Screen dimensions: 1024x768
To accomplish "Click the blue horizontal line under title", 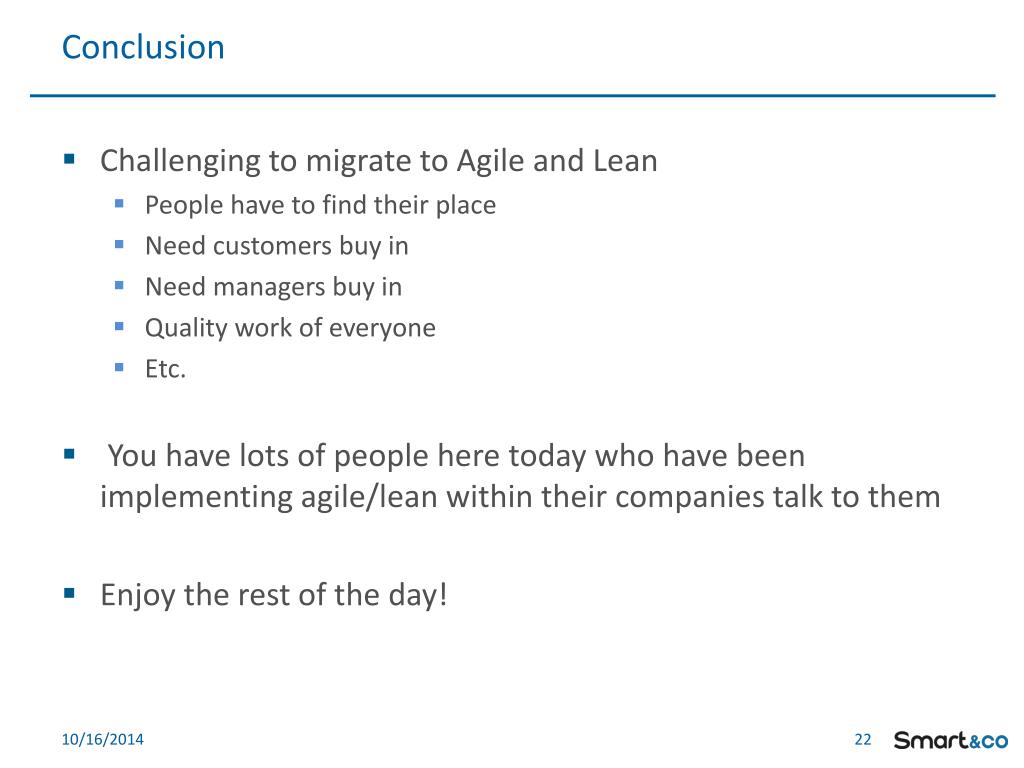I will [513, 96].
